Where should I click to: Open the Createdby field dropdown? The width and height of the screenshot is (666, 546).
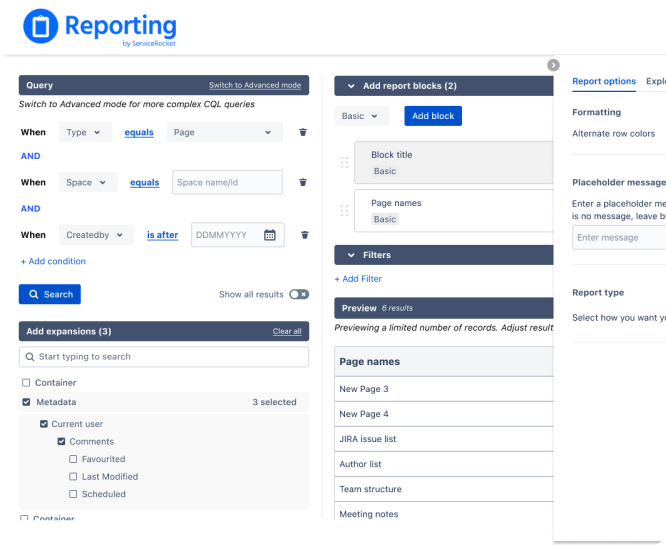pyautogui.click(x=96, y=235)
